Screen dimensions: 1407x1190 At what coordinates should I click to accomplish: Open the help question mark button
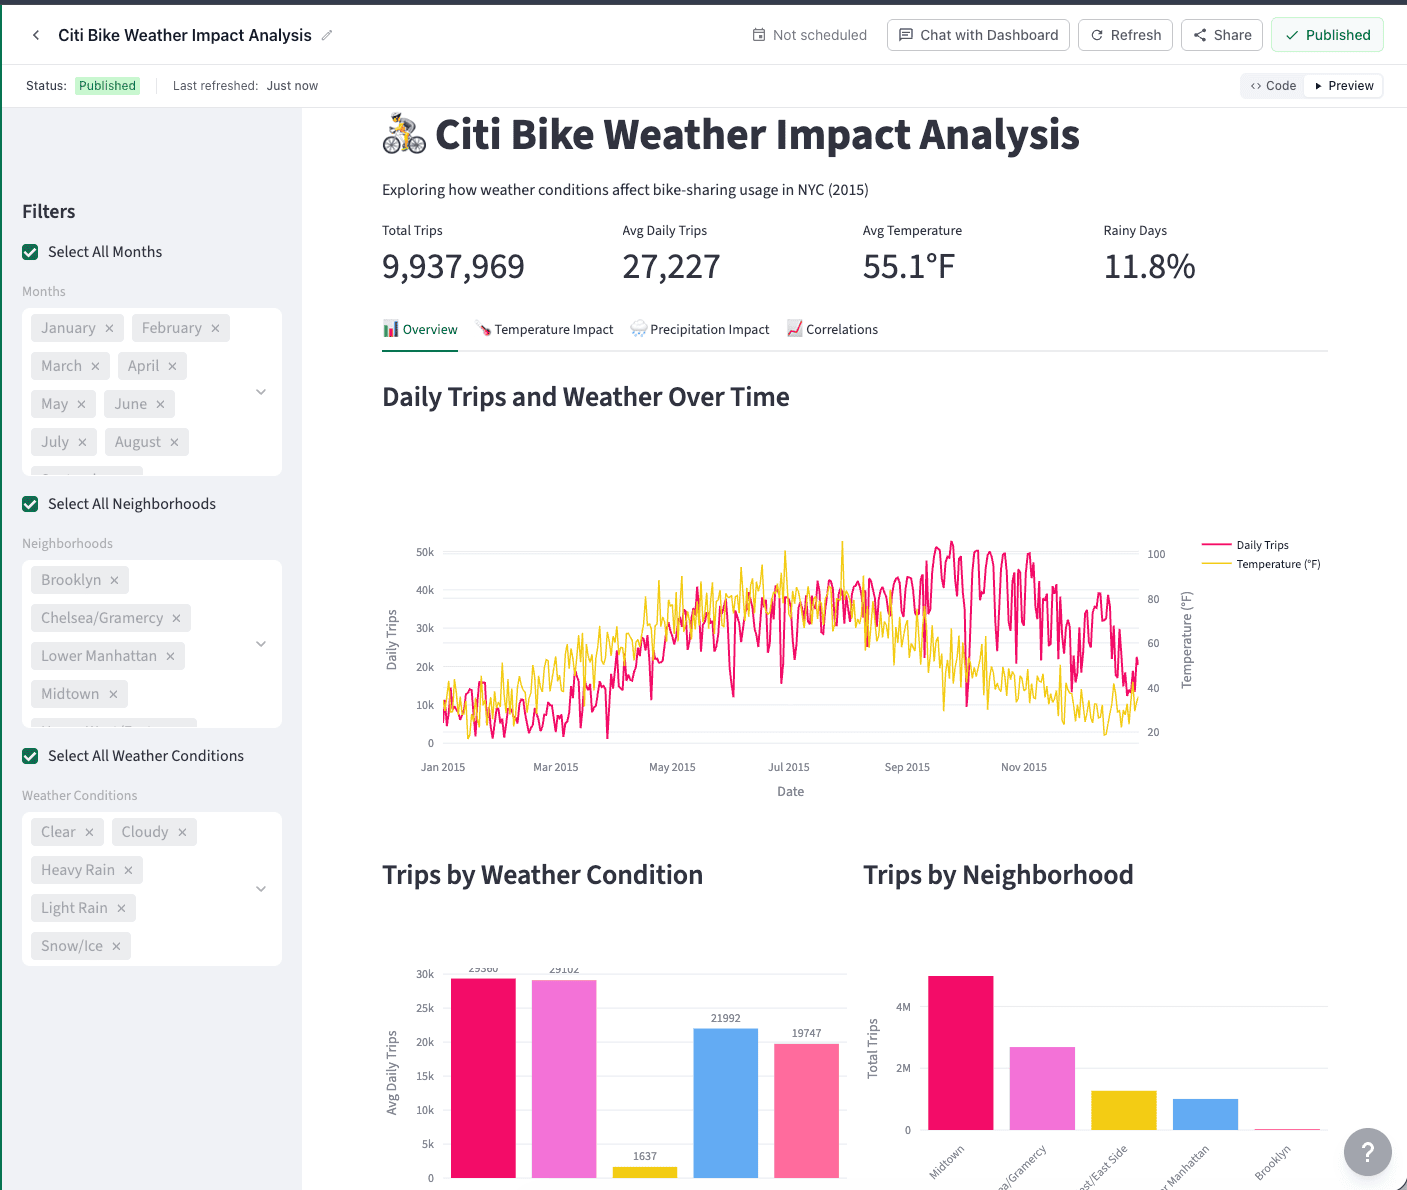pyautogui.click(x=1367, y=1152)
